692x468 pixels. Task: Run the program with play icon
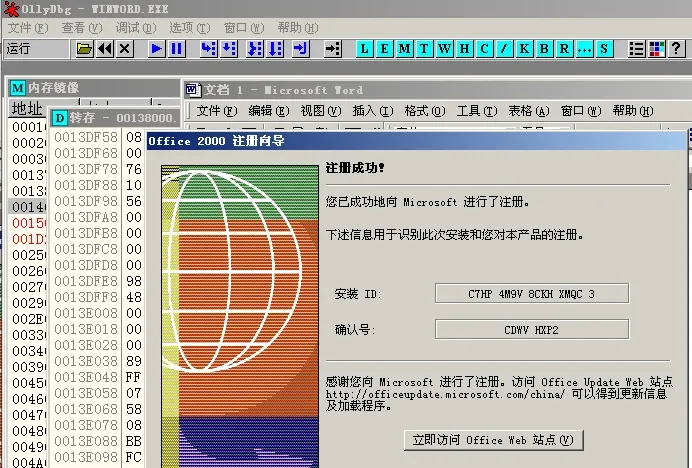(156, 49)
